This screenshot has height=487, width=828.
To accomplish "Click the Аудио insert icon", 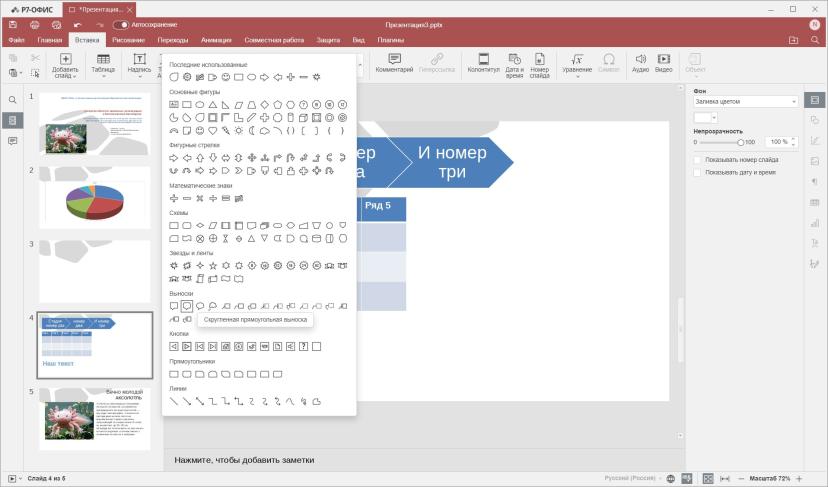I will coord(641,63).
